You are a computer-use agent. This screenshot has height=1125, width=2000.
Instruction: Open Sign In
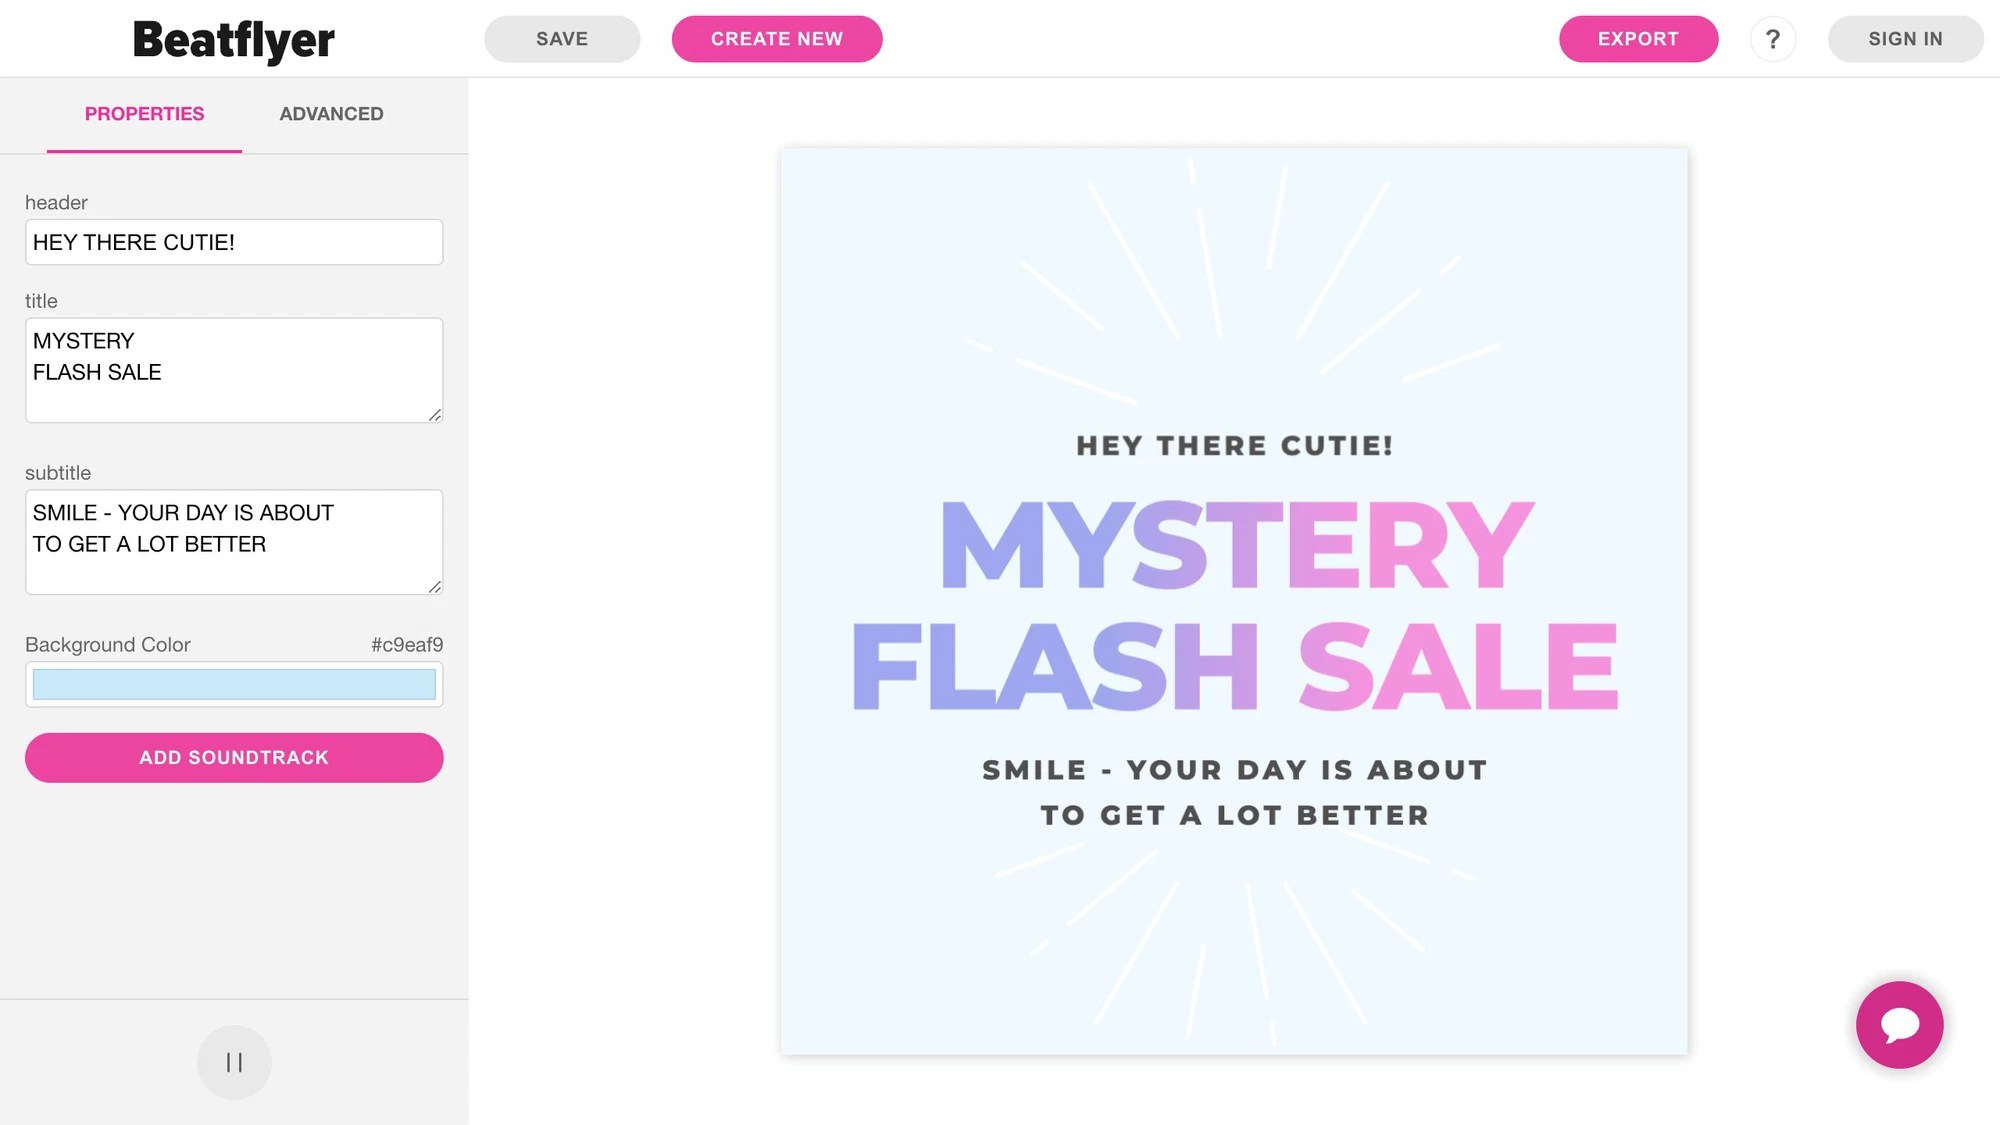[x=1905, y=39]
